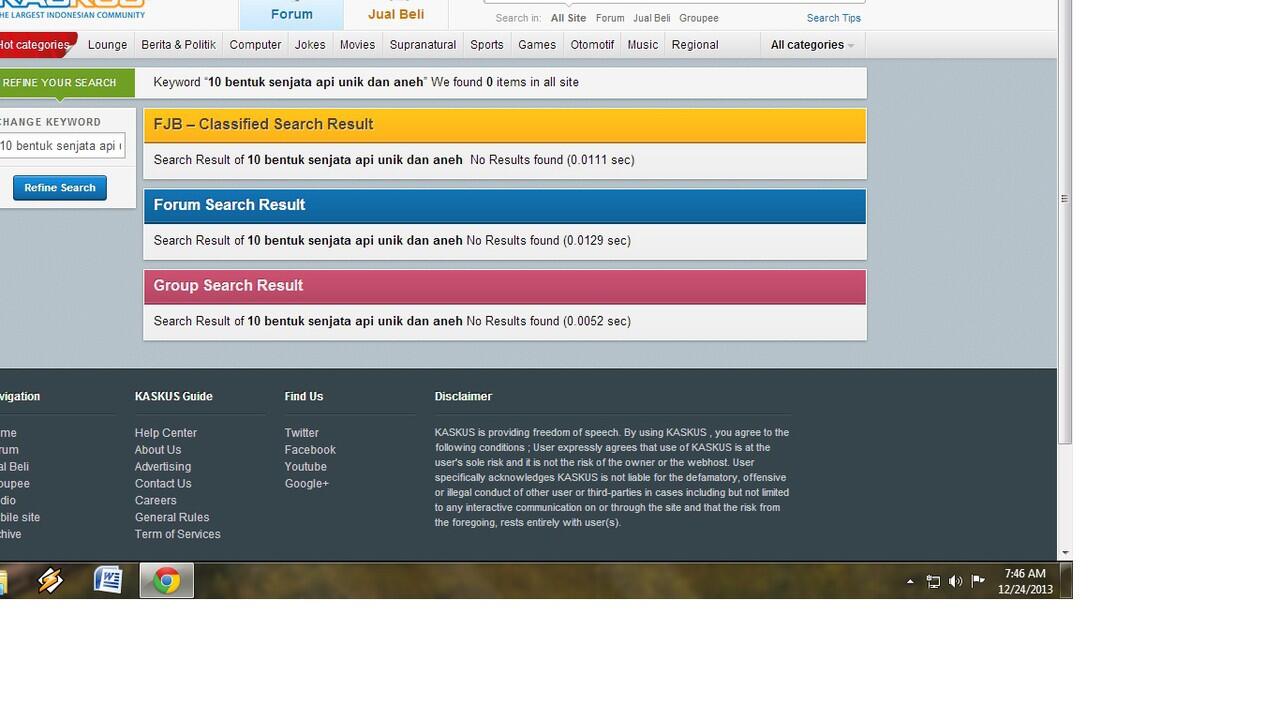
Task: Click the date 12/24/2013 in the tray
Action: click(x=1025, y=590)
